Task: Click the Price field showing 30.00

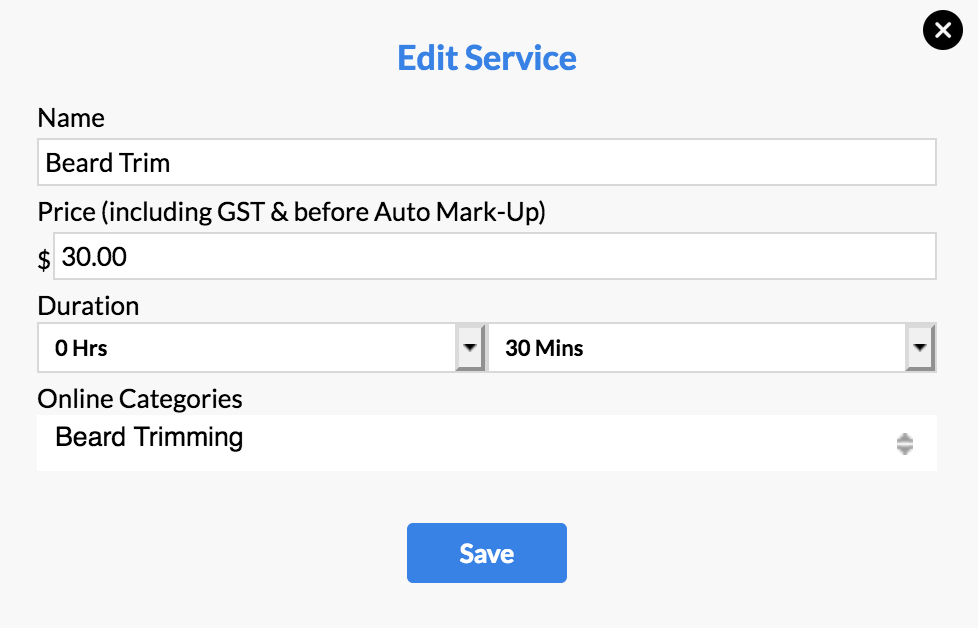Action: point(495,256)
